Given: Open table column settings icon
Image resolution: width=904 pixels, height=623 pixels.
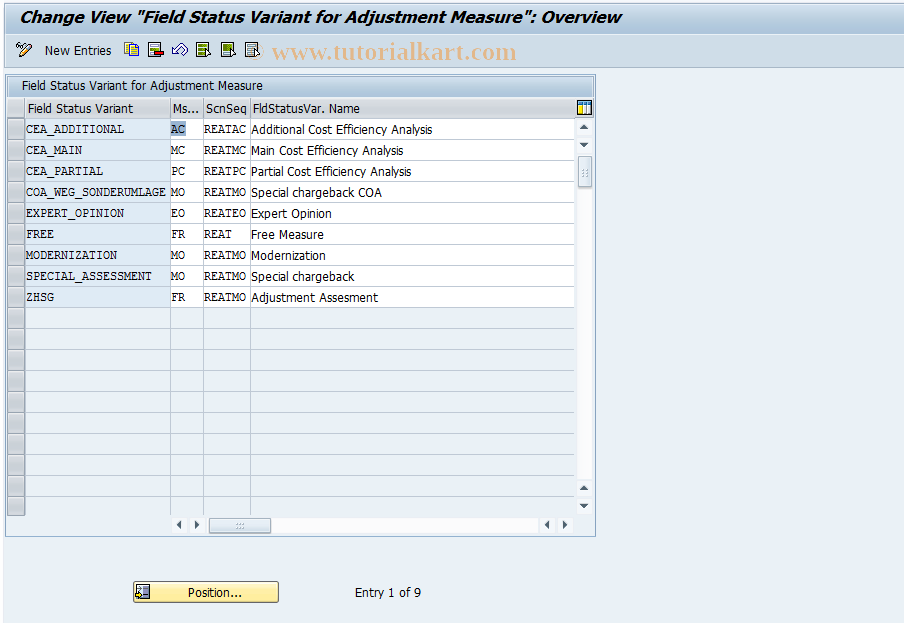Looking at the screenshot, I should click(584, 108).
